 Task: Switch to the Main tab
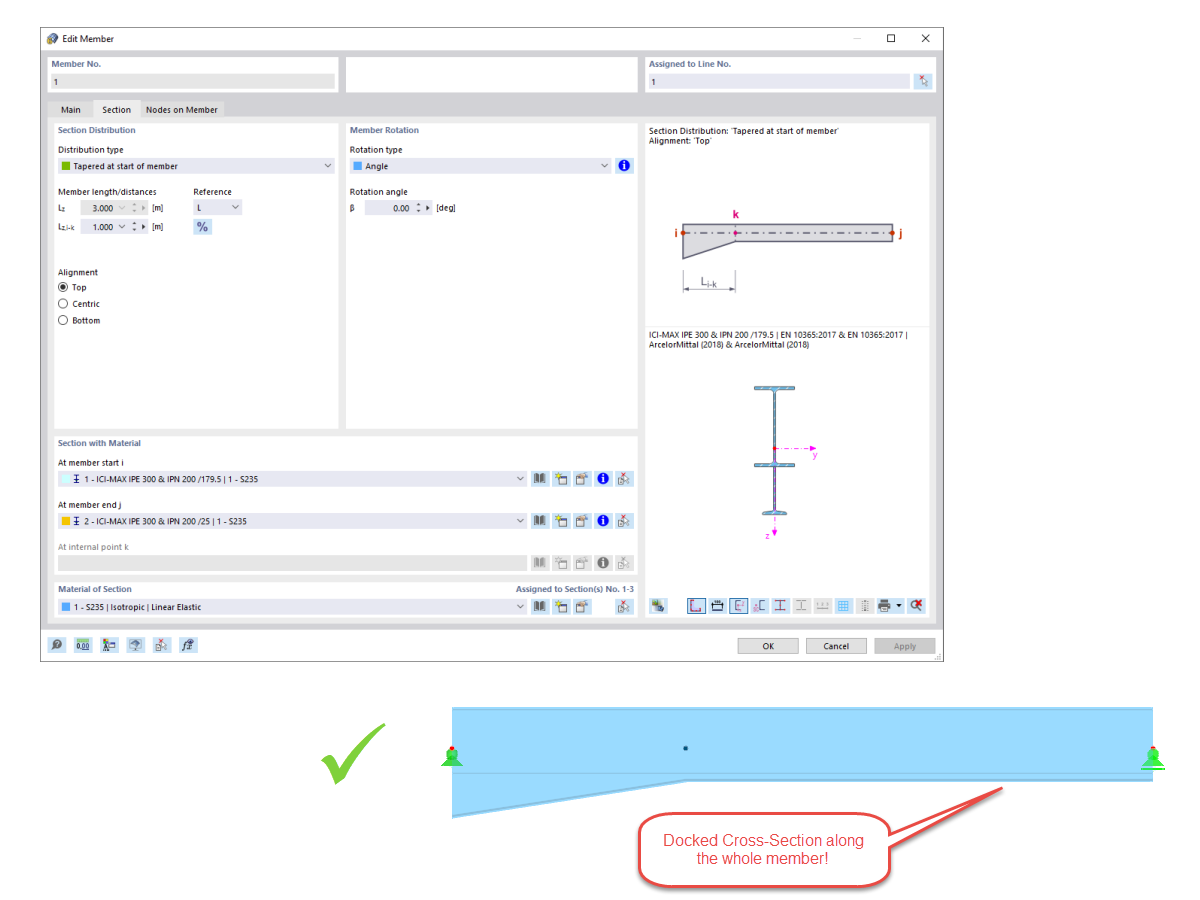coord(70,110)
